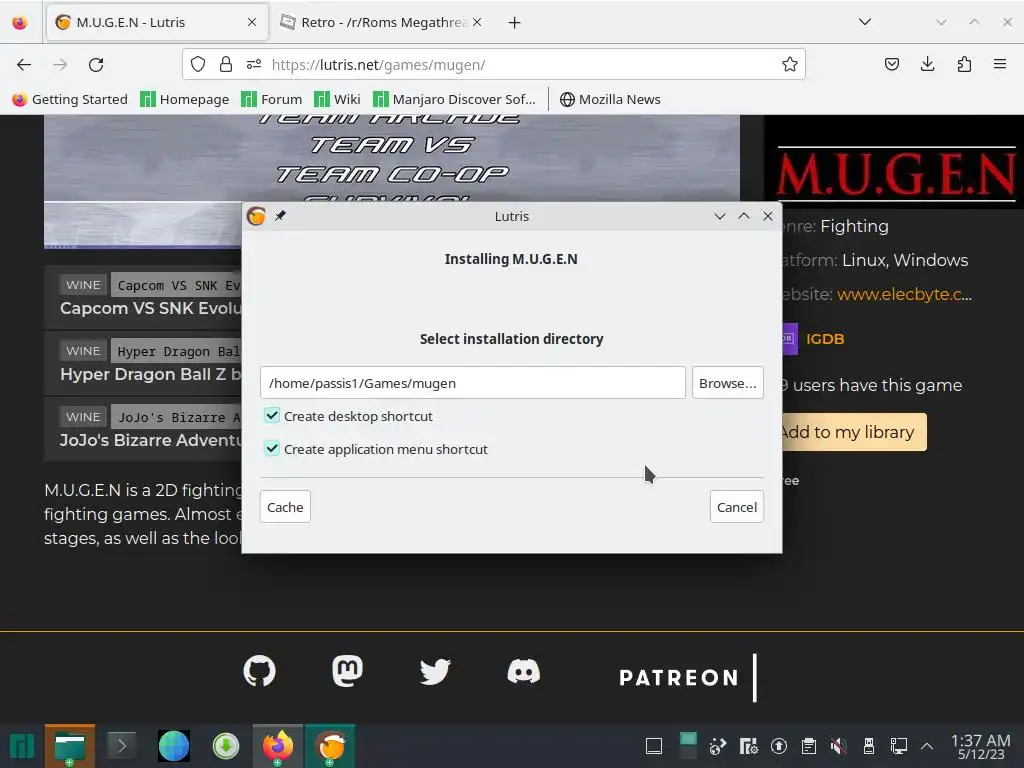This screenshot has width=1024, height=768.
Task: Open the Discord footer icon
Action: (x=524, y=671)
